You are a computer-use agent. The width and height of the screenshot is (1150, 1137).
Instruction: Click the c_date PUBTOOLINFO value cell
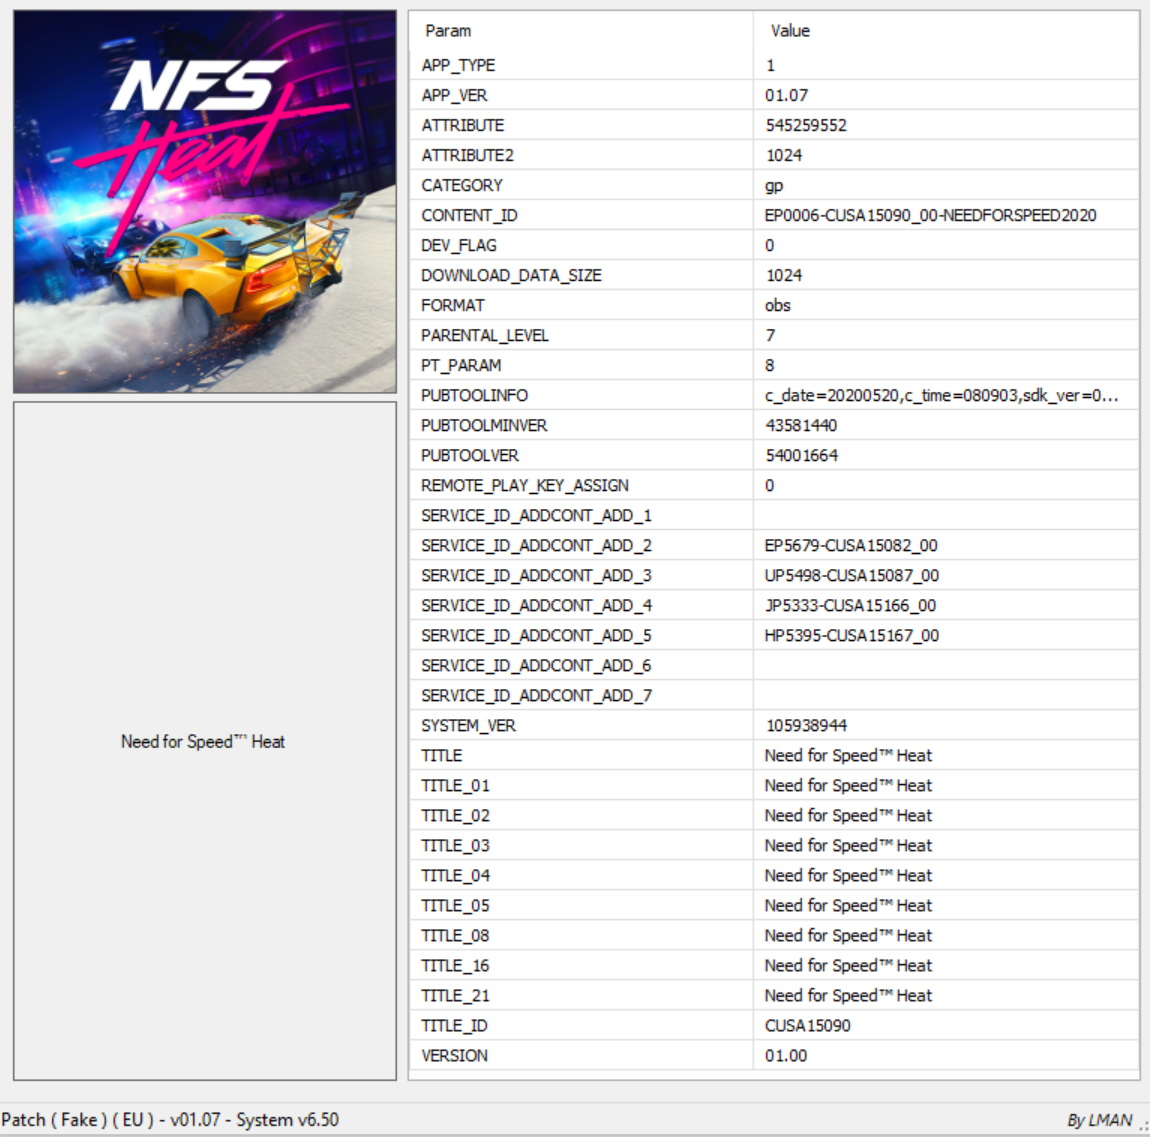coord(941,395)
